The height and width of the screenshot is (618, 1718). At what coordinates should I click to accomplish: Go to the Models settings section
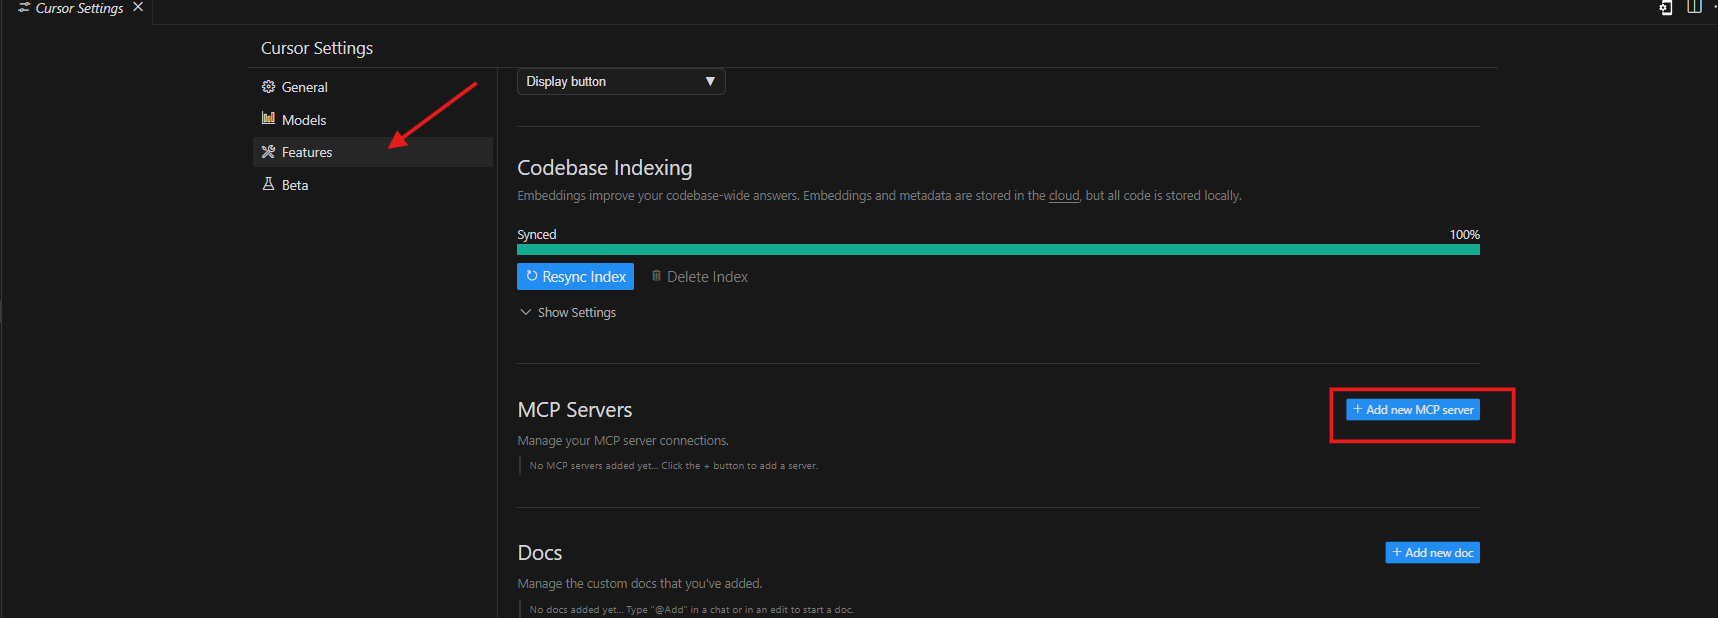(372, 120)
